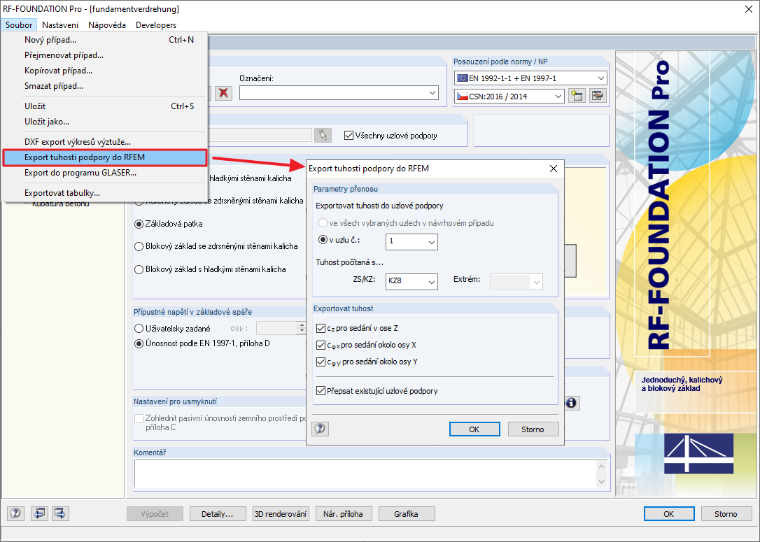Click the Grafika button
Image resolution: width=760 pixels, height=542 pixels.
[406, 514]
